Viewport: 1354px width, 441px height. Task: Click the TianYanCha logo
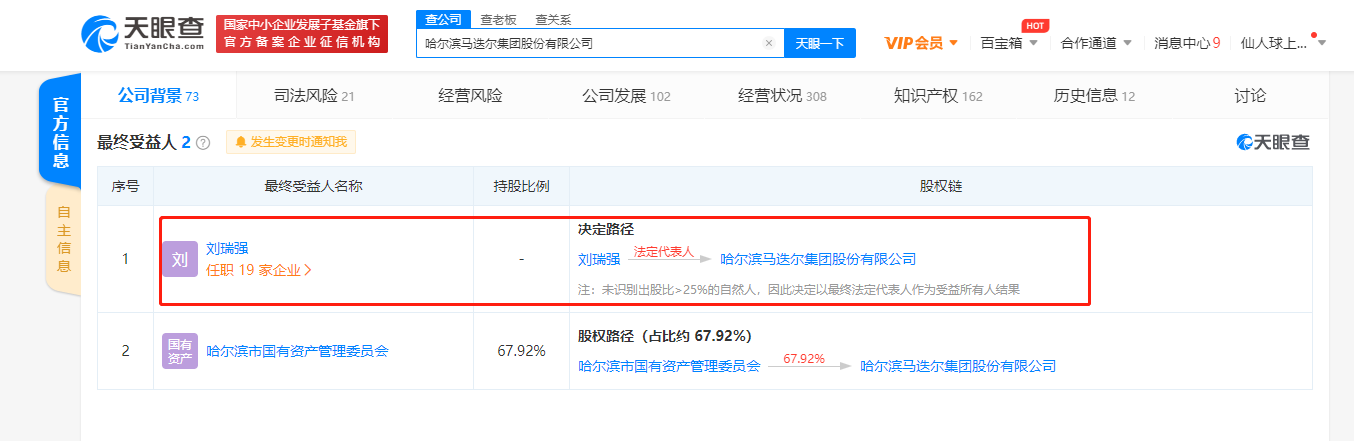click(143, 33)
